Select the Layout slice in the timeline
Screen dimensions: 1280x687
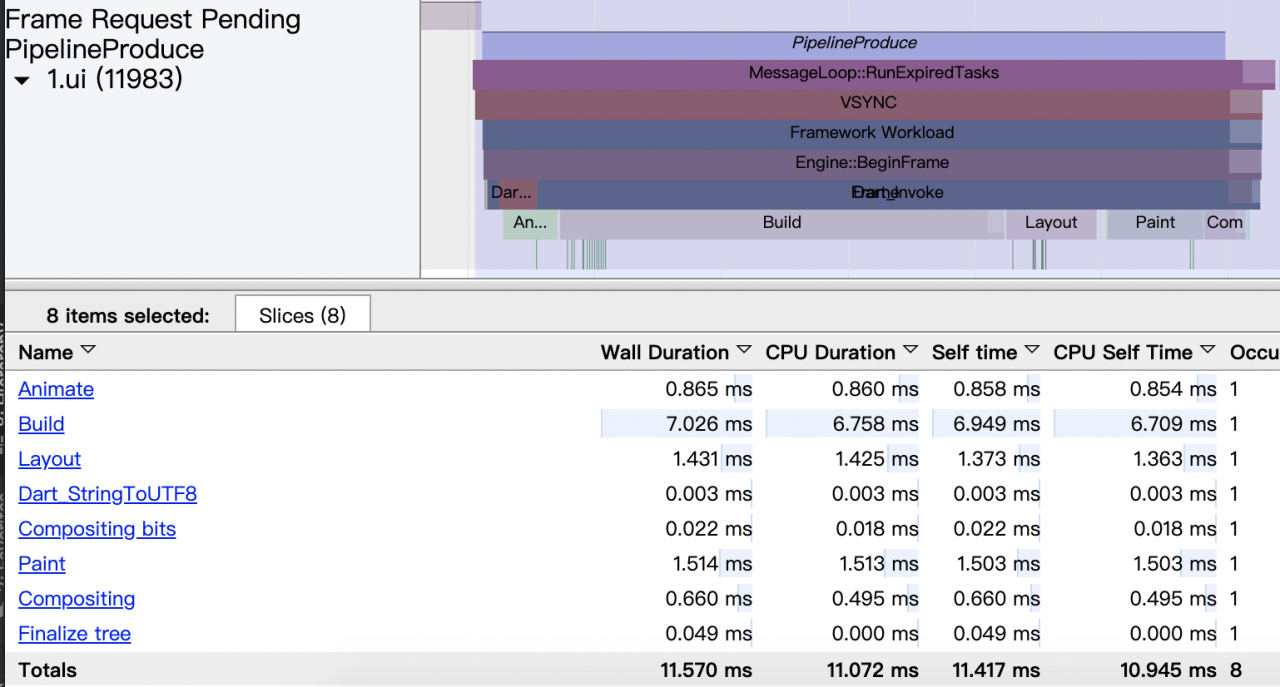point(1051,223)
